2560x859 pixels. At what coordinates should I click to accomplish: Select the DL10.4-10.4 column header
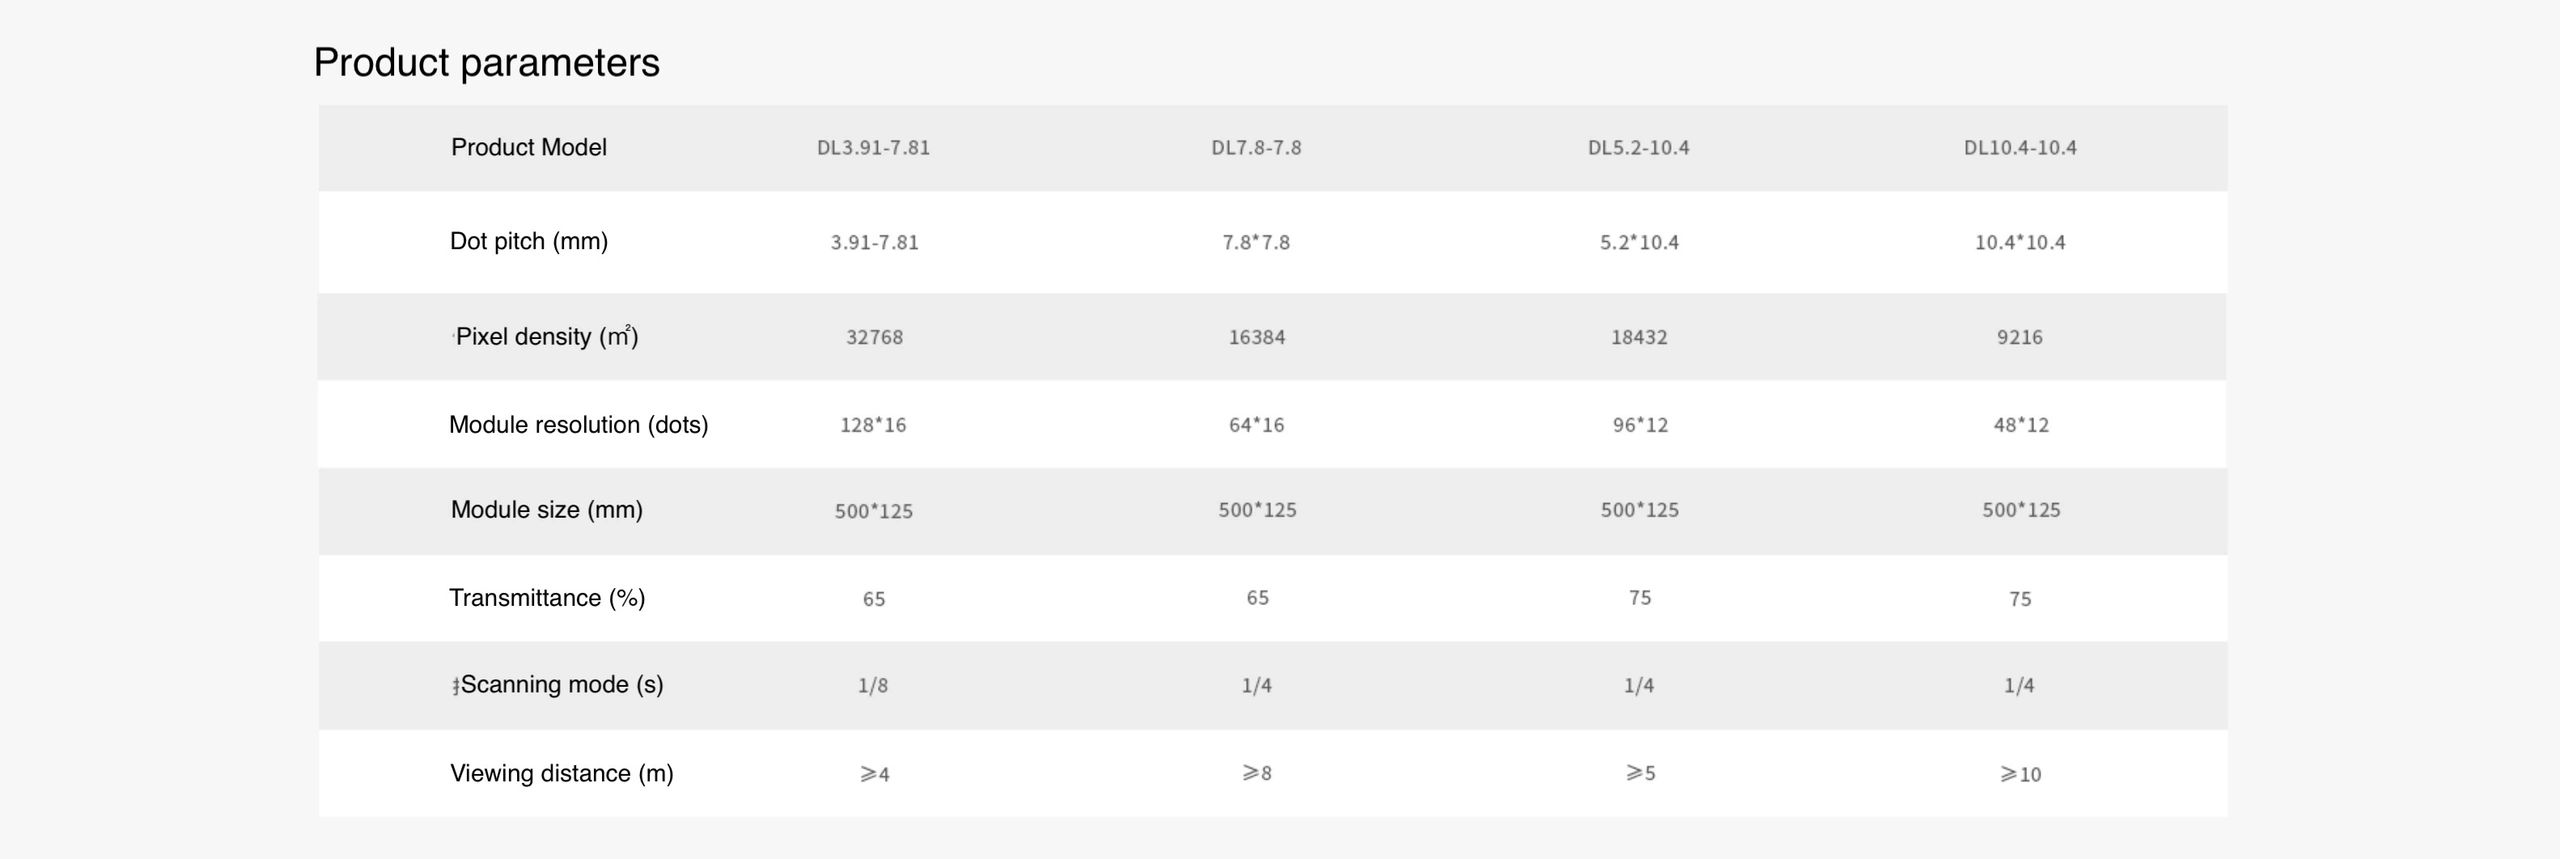click(2020, 148)
